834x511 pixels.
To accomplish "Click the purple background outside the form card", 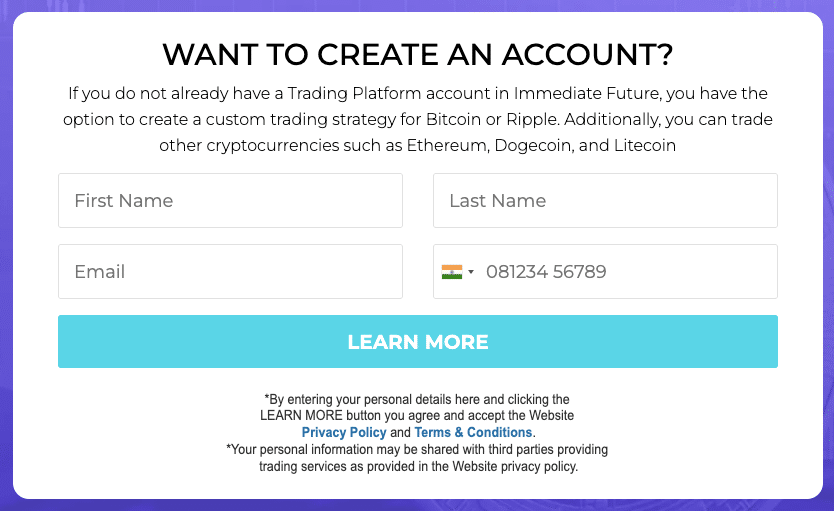I will pyautogui.click(x=5, y=255).
